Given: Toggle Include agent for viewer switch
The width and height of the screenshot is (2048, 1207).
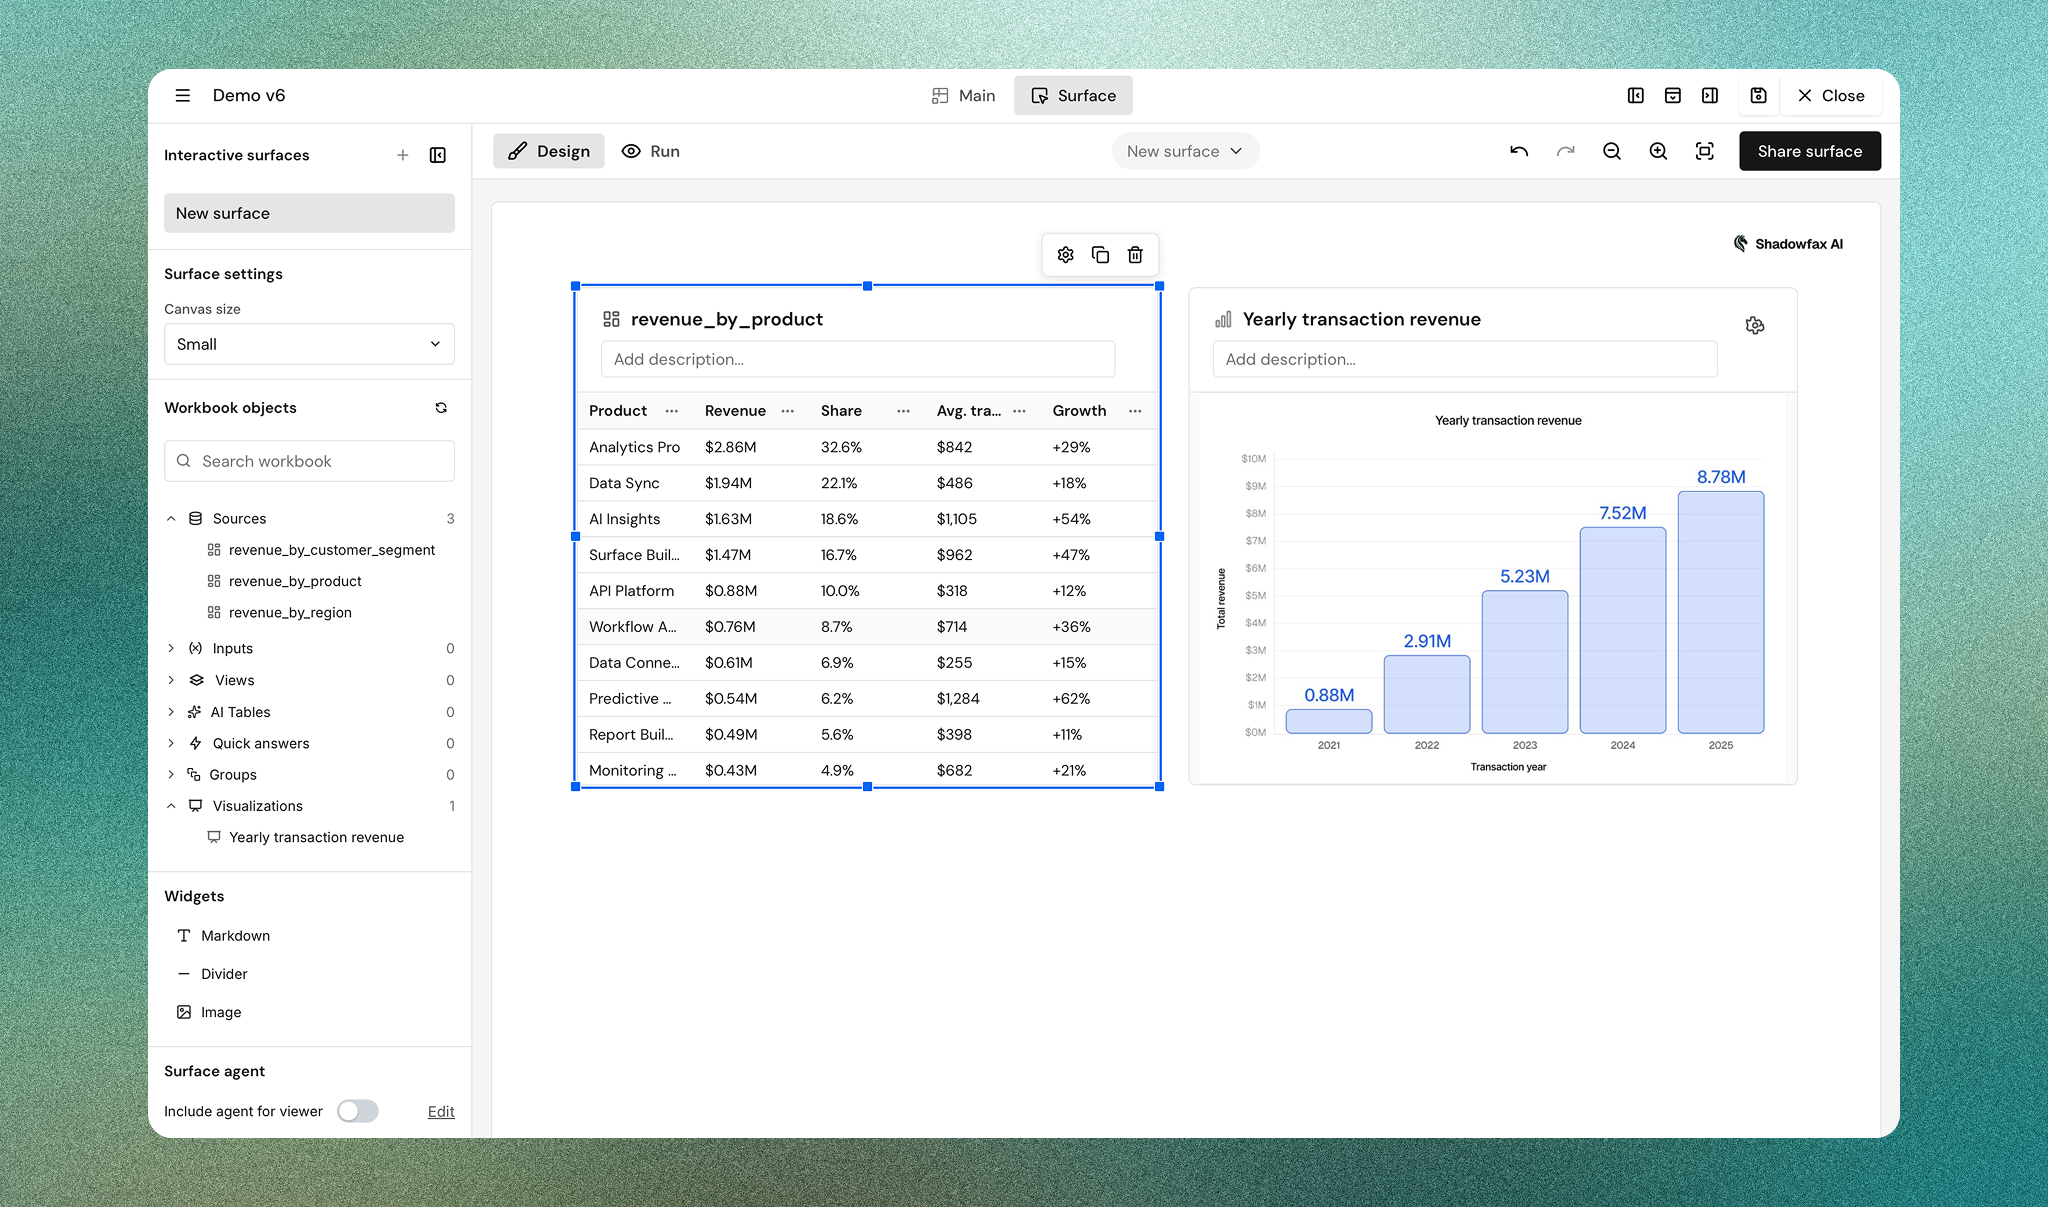Looking at the screenshot, I should click(x=357, y=1111).
